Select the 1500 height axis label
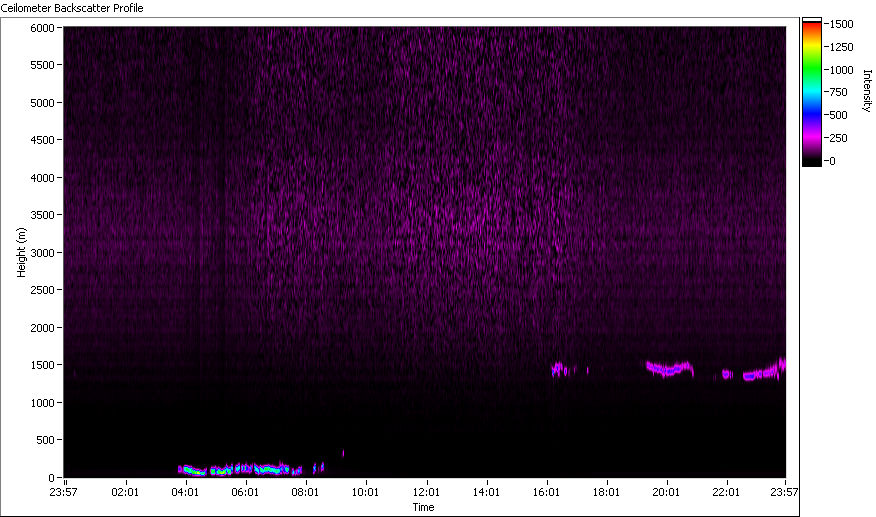Image resolution: width=876 pixels, height=517 pixels. tap(42, 365)
